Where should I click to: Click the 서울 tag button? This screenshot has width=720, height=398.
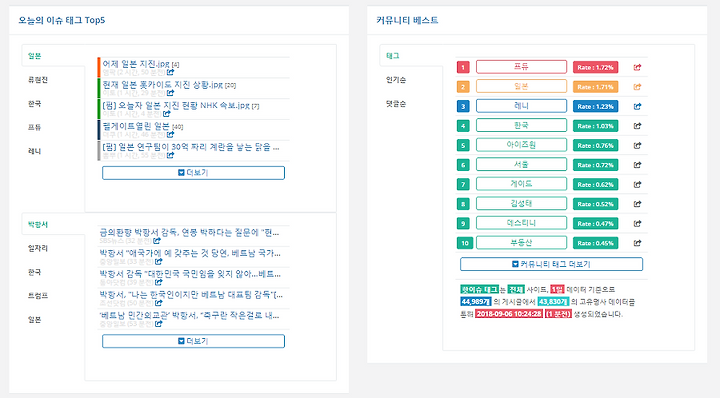521,164
